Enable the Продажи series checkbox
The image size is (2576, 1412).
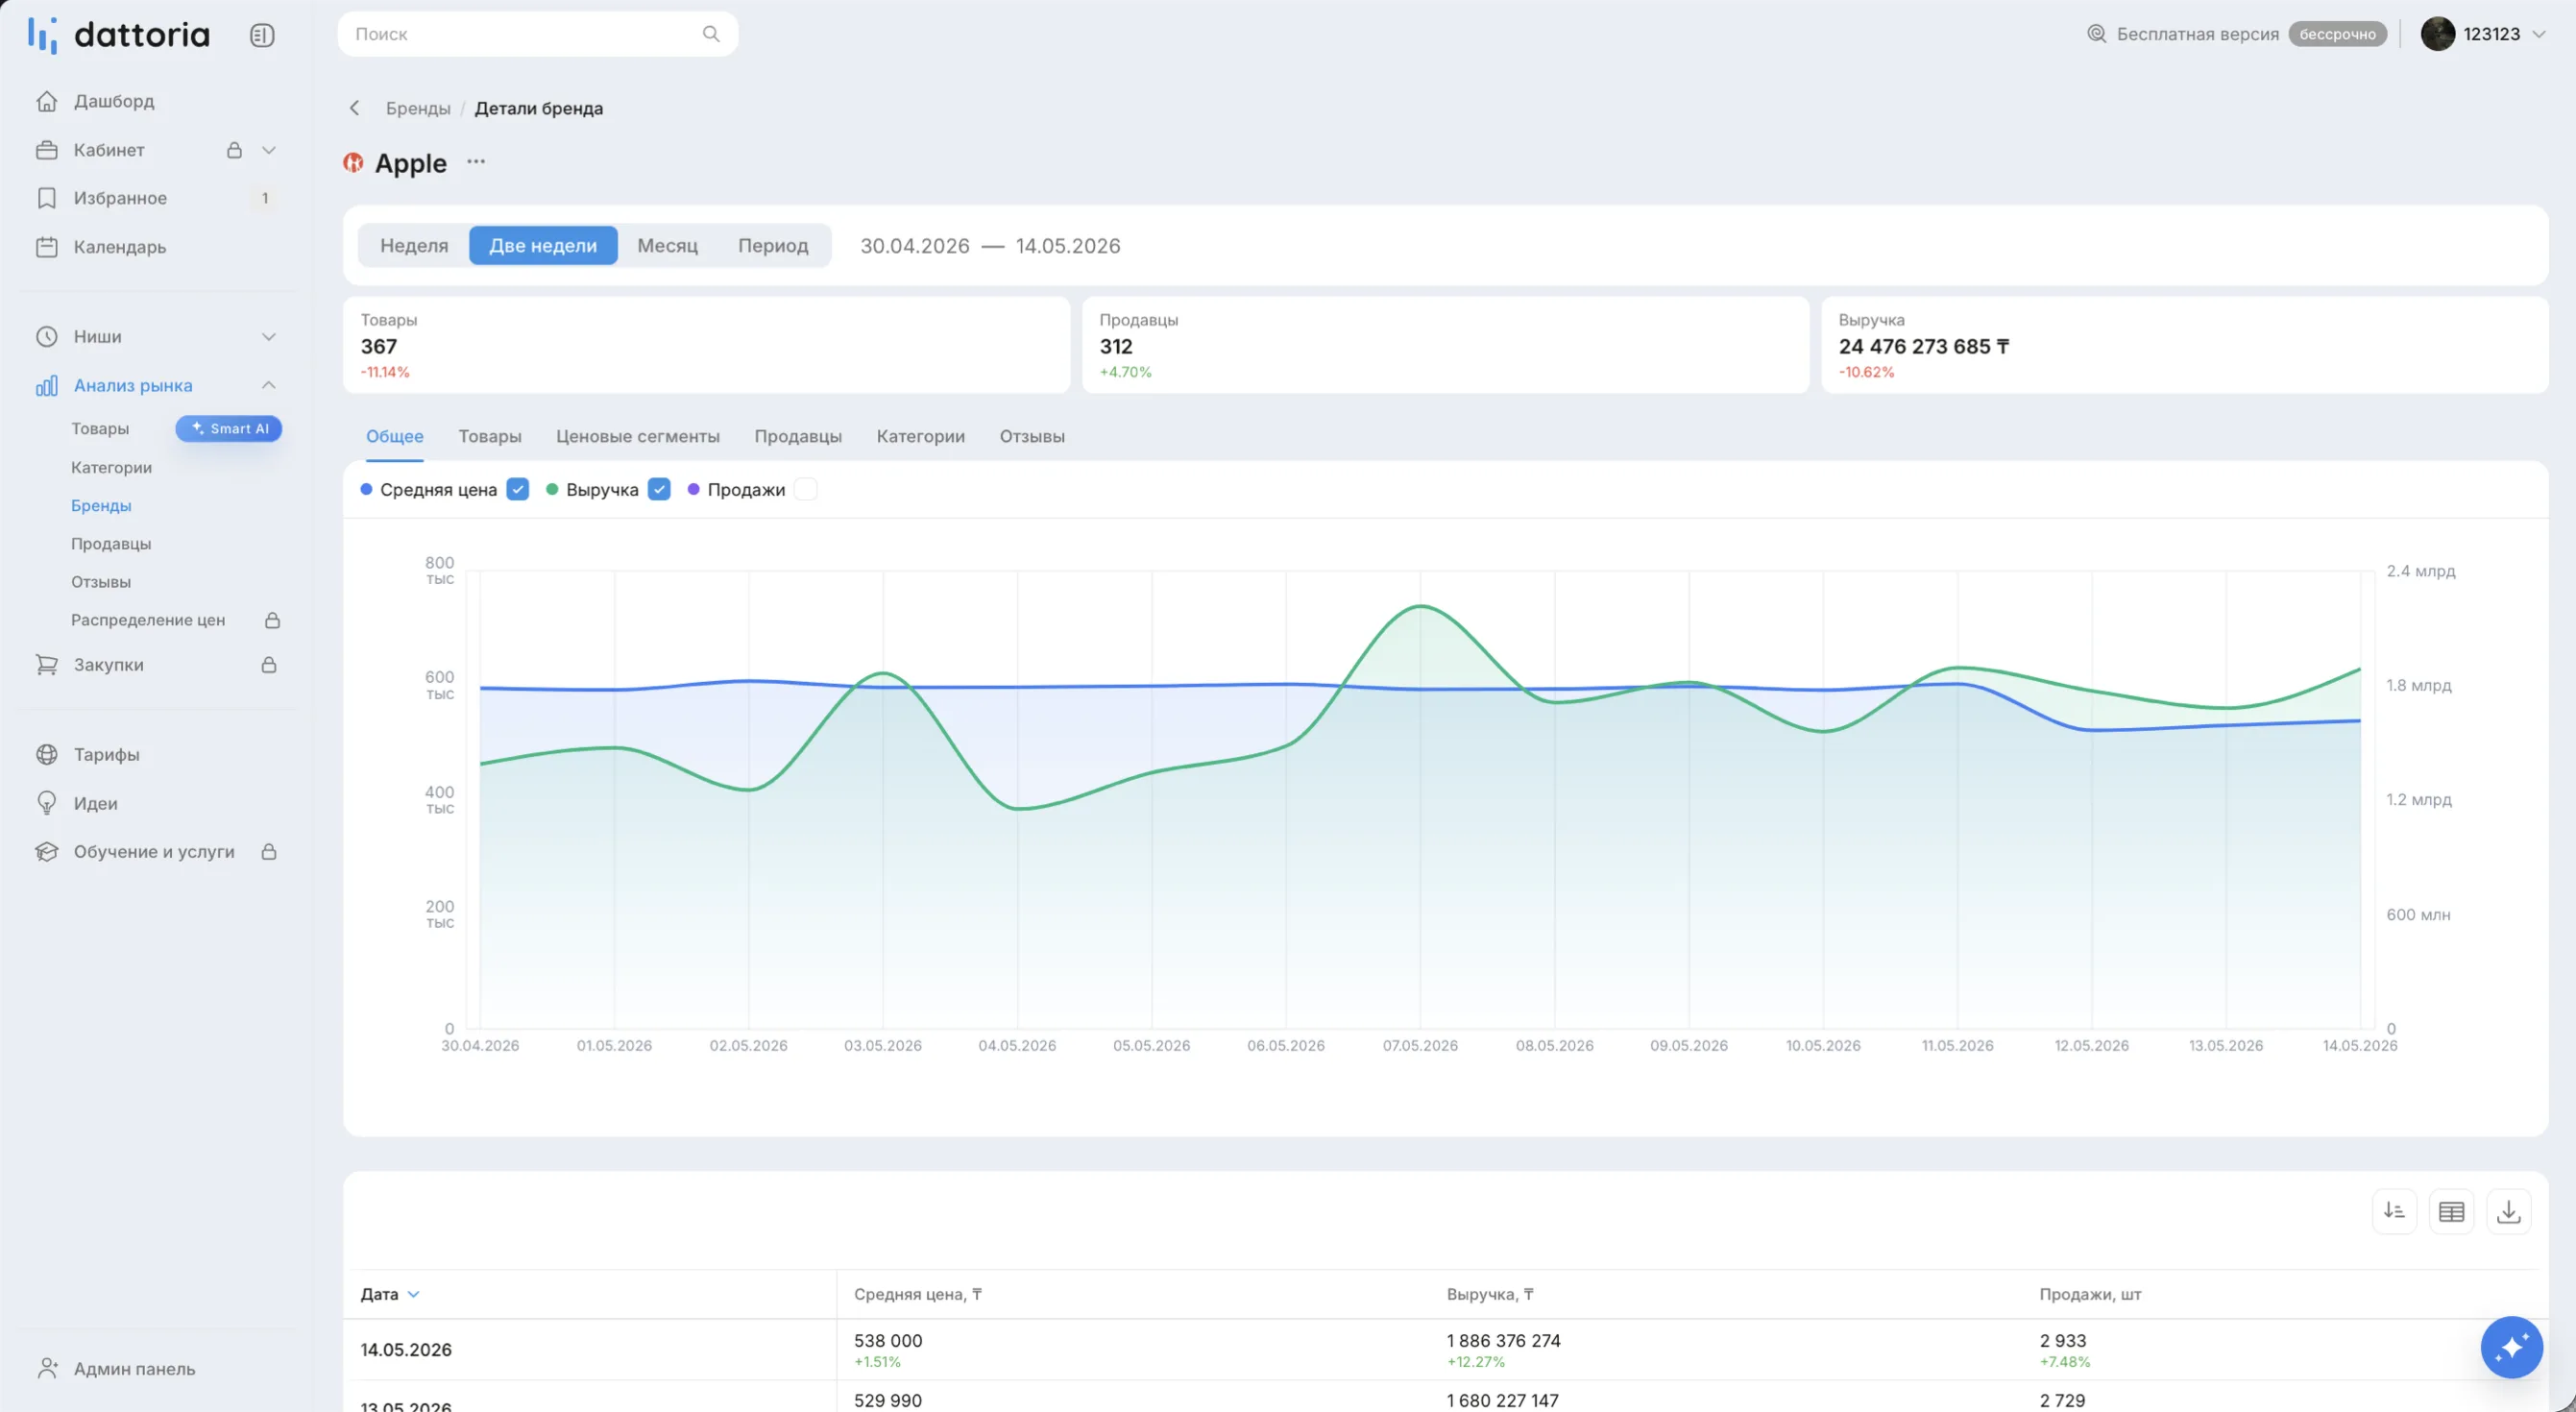tap(806, 489)
